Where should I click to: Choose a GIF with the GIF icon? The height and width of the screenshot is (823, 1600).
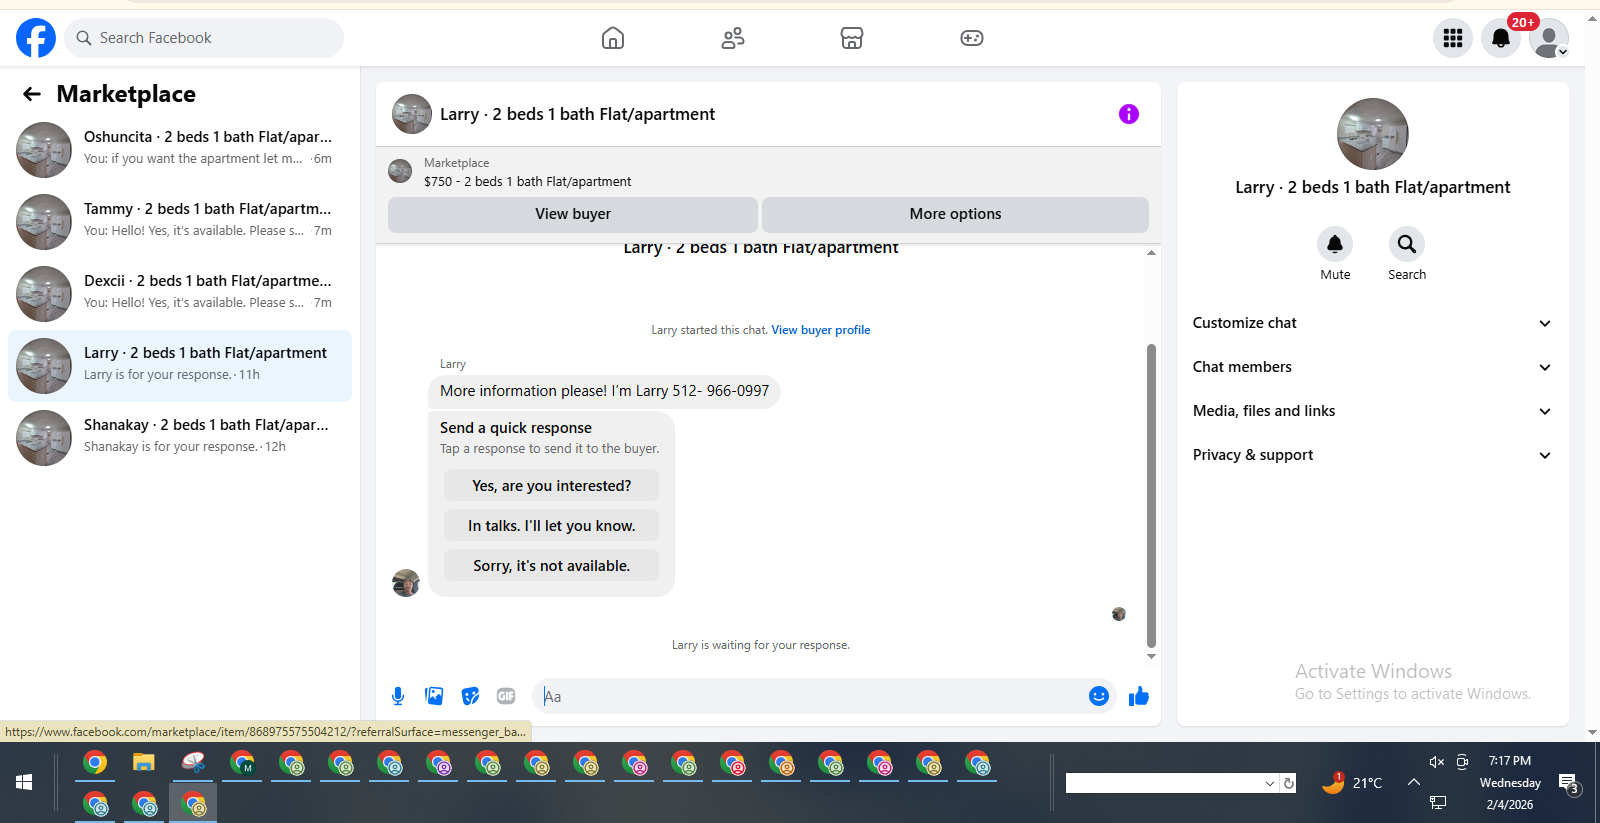[506, 696]
